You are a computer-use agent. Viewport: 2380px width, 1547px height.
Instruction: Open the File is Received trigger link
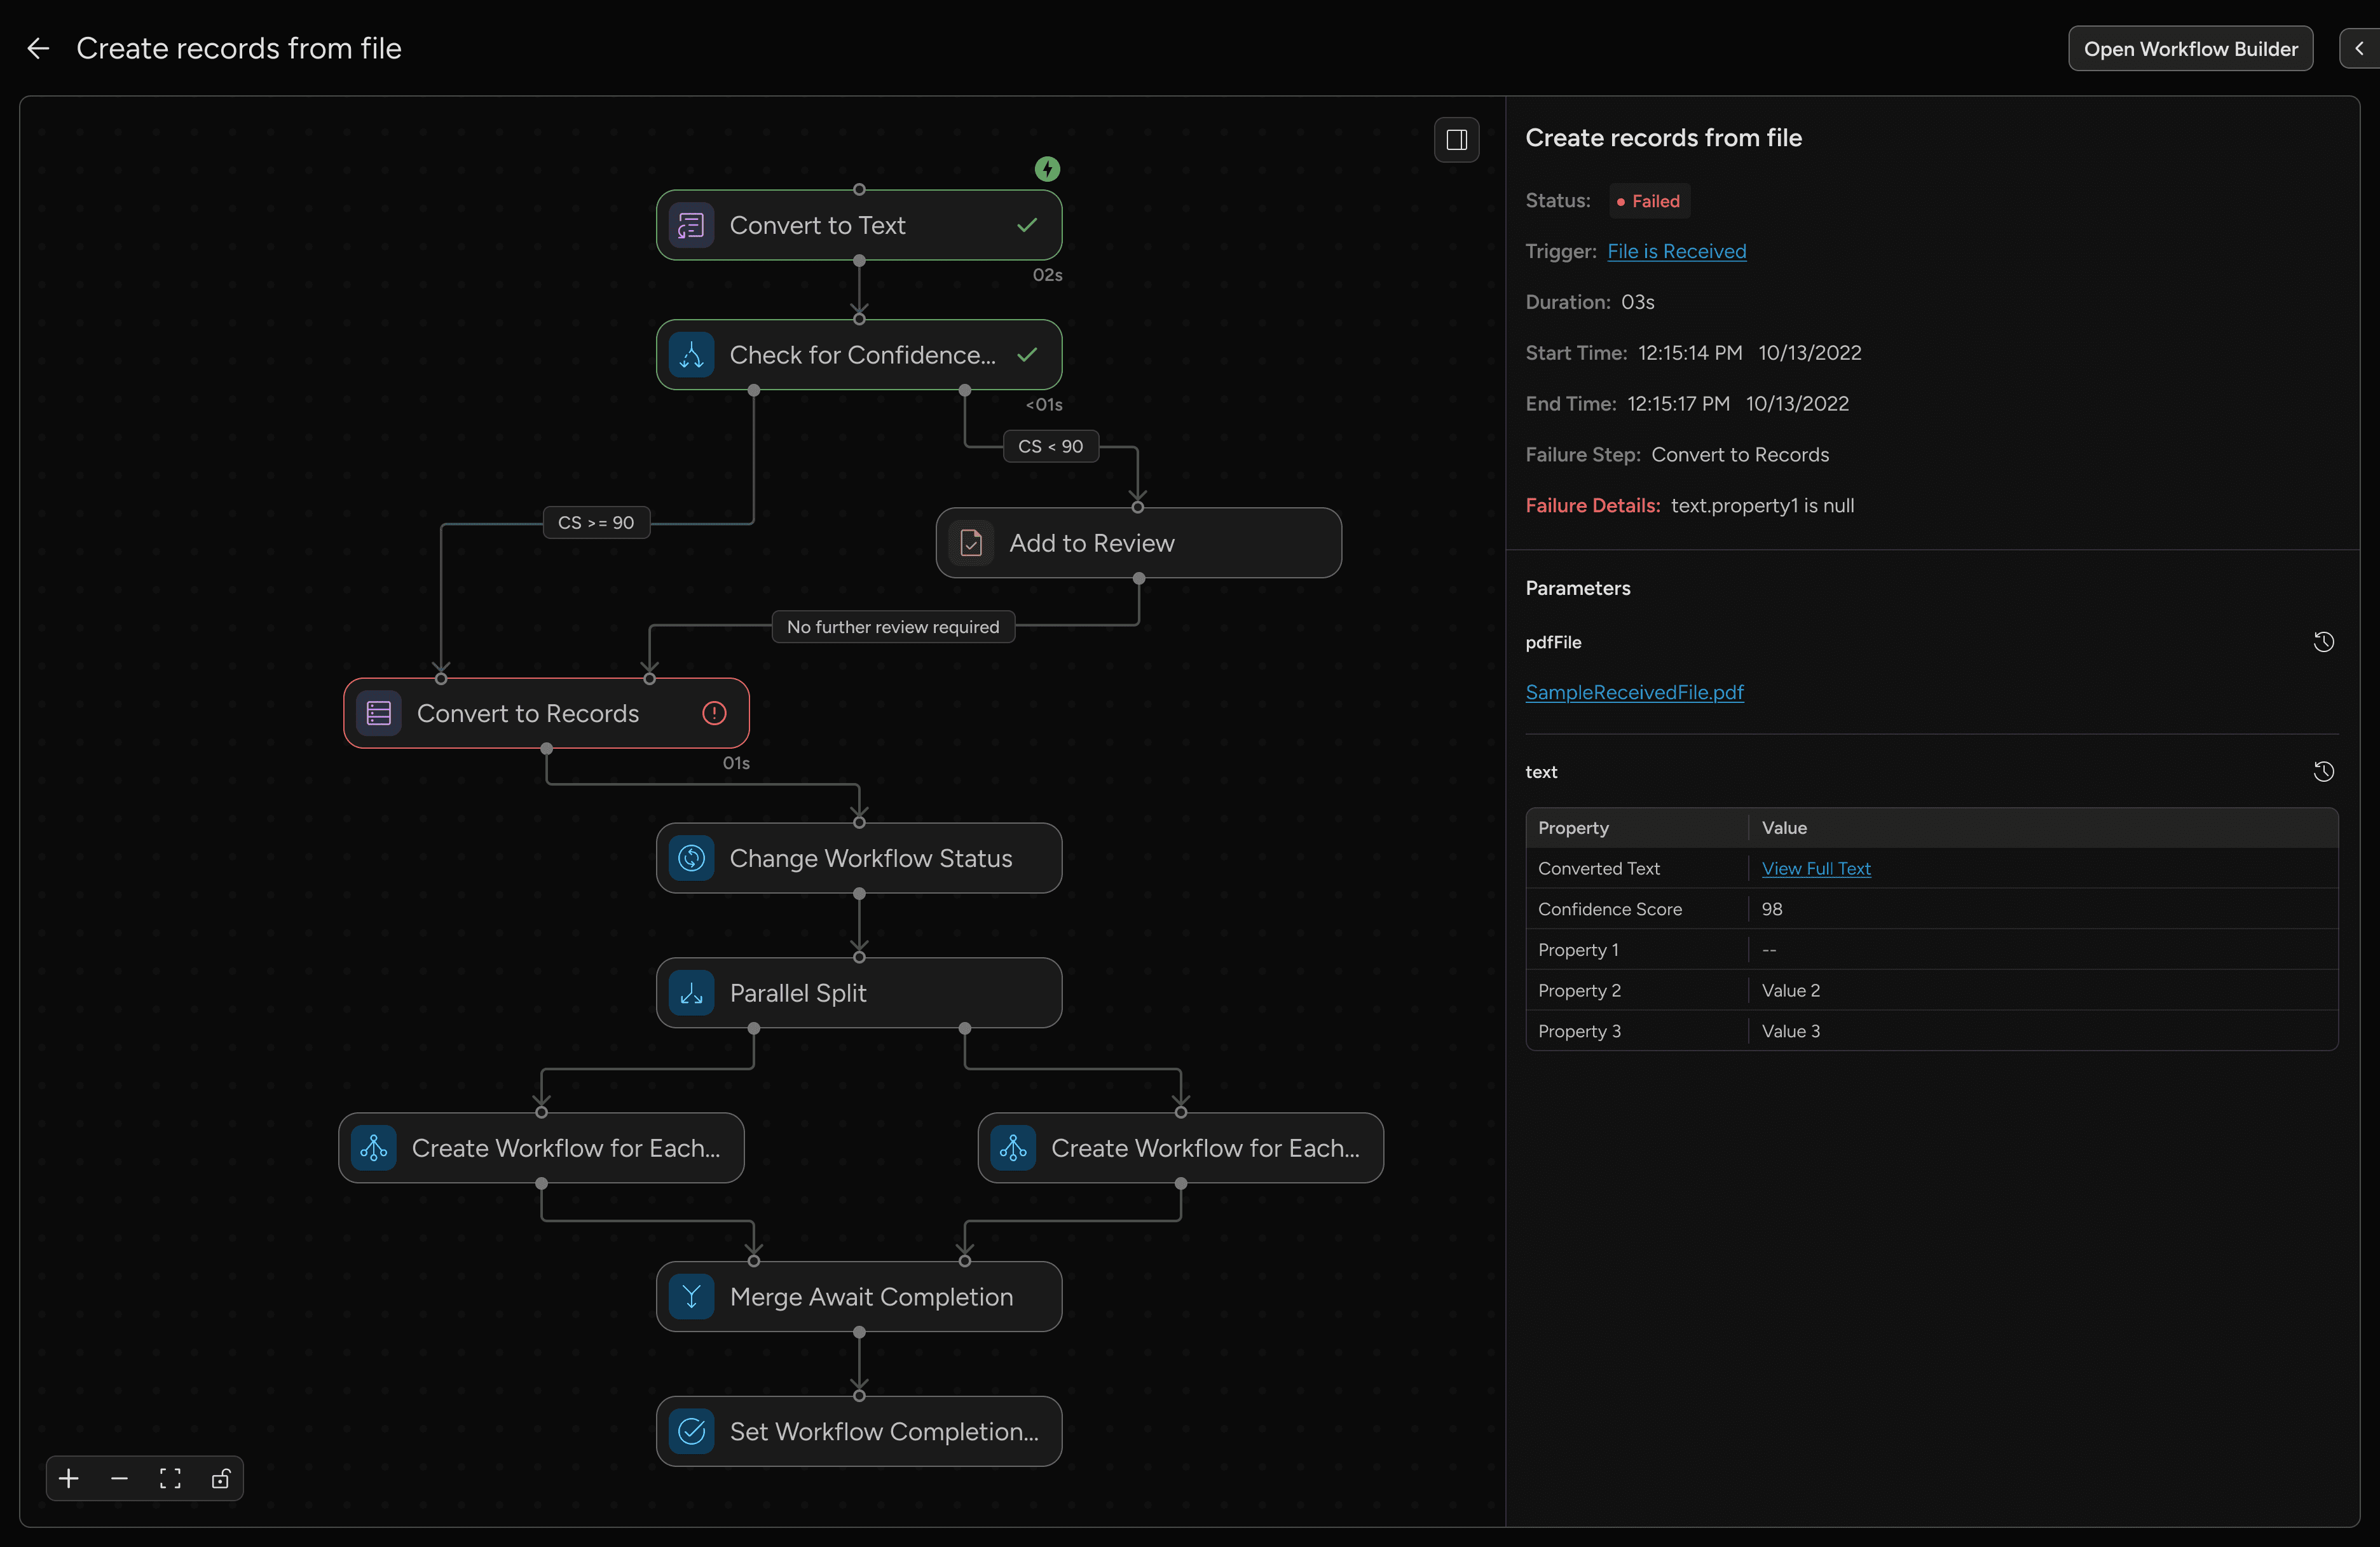click(1676, 251)
